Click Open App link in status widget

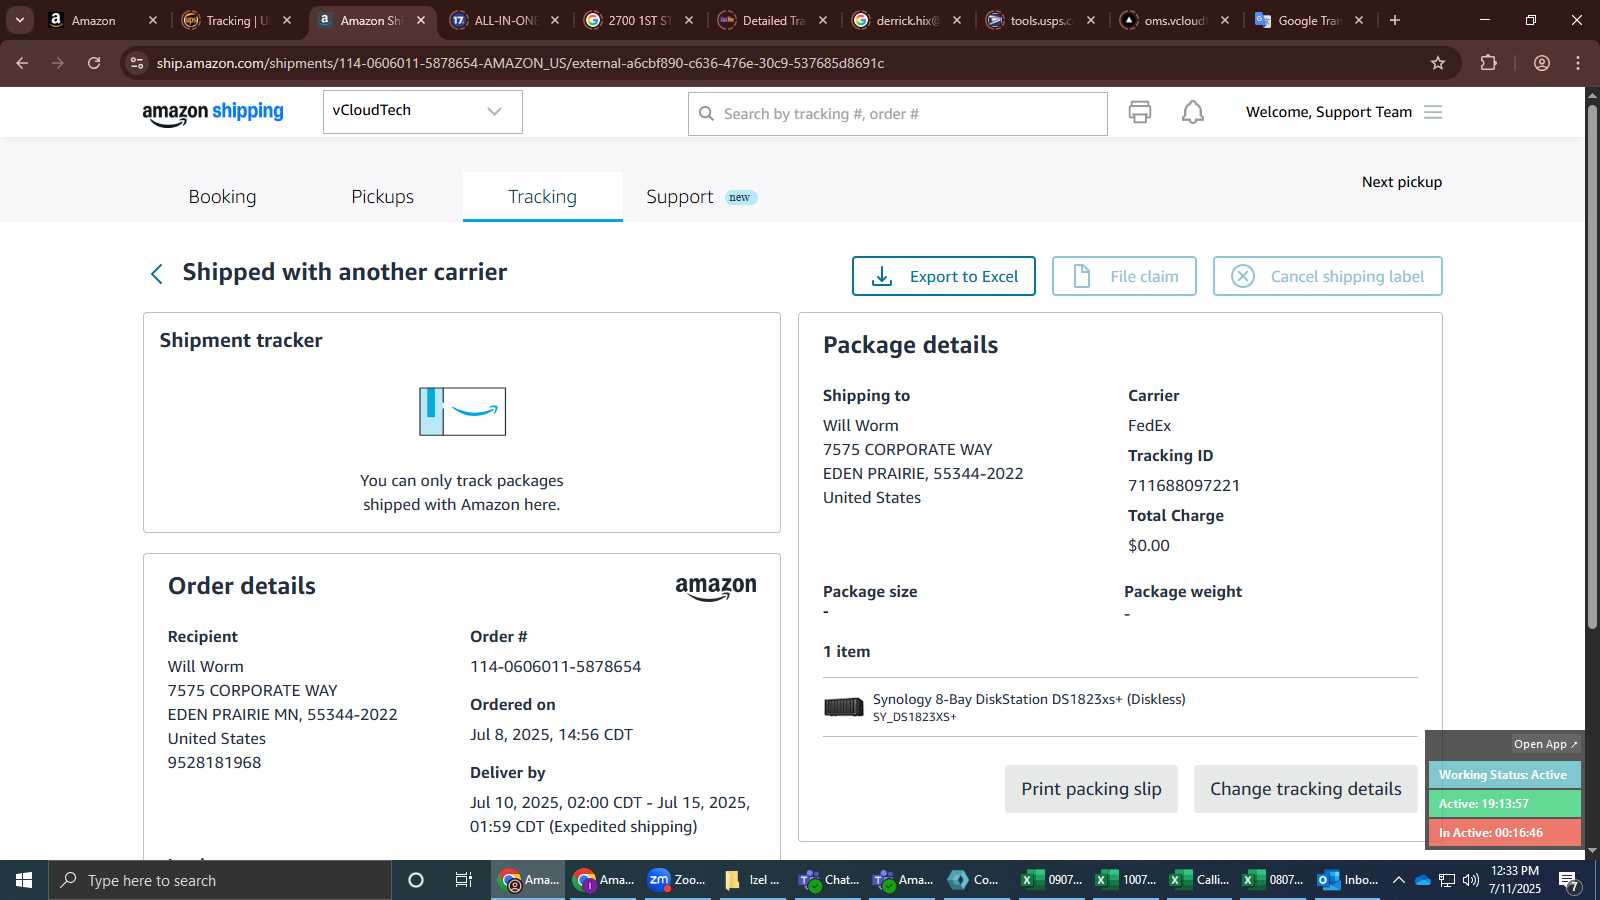pyautogui.click(x=1545, y=744)
